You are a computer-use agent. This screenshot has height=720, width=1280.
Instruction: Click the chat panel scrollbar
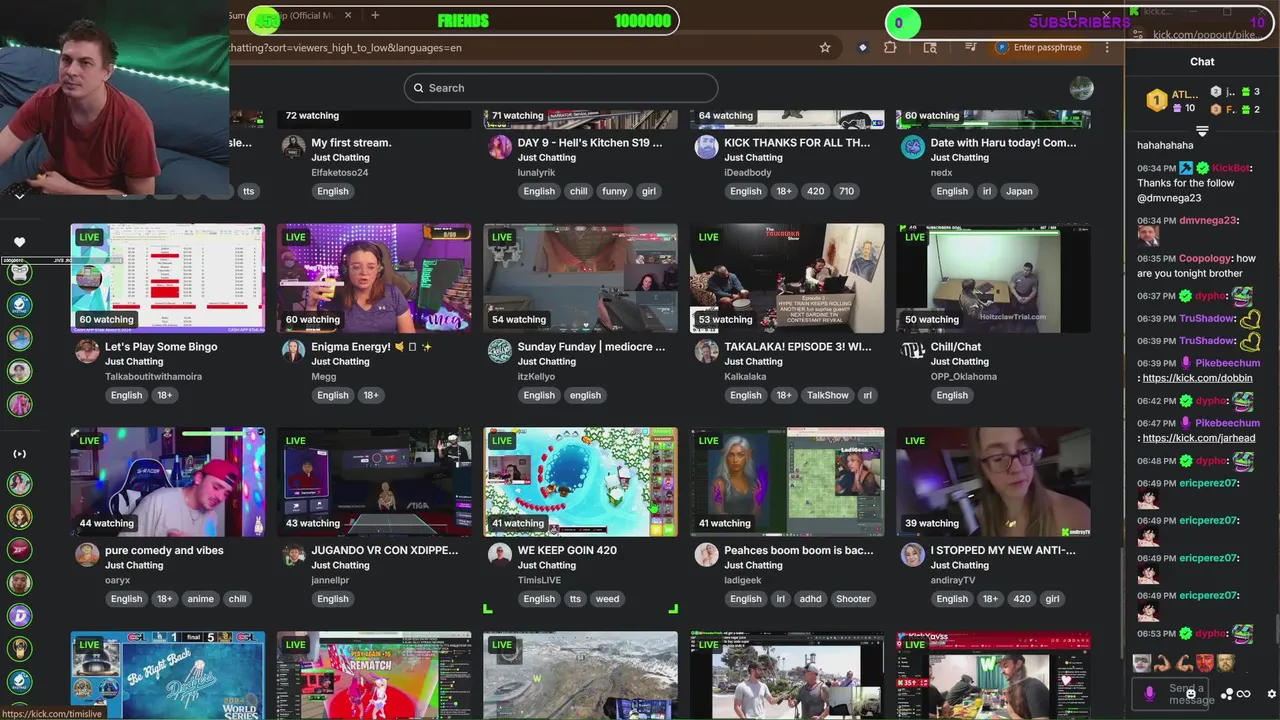(x=1276, y=629)
